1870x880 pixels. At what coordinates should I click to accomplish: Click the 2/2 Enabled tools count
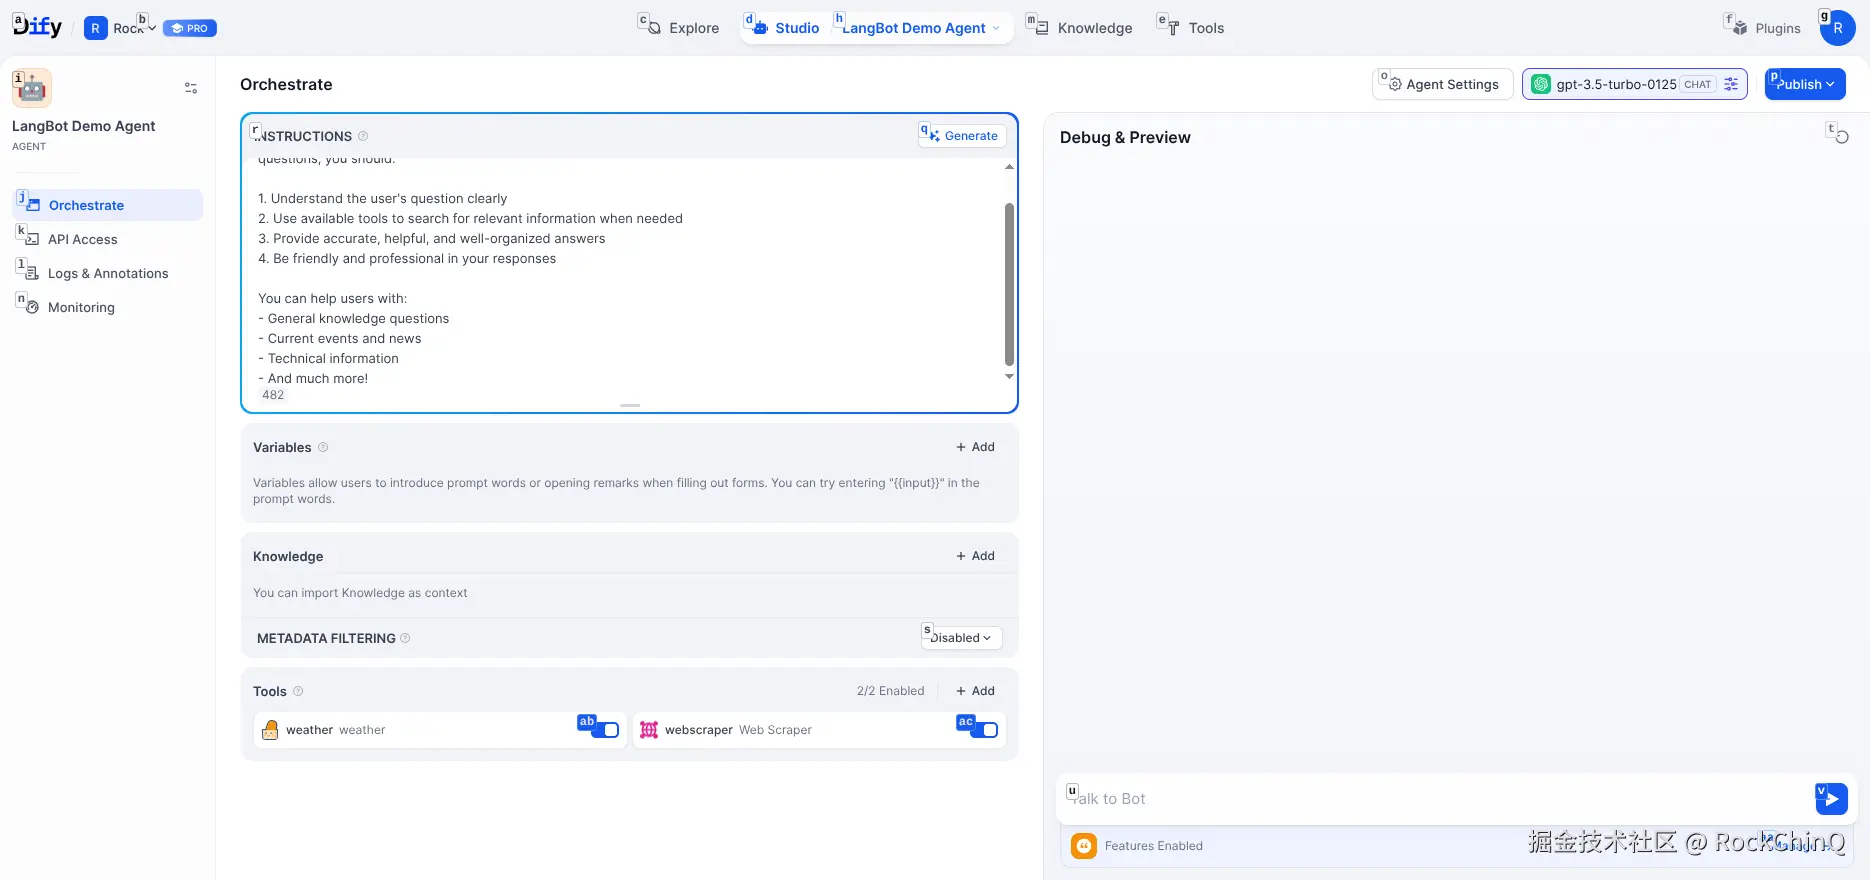point(890,691)
